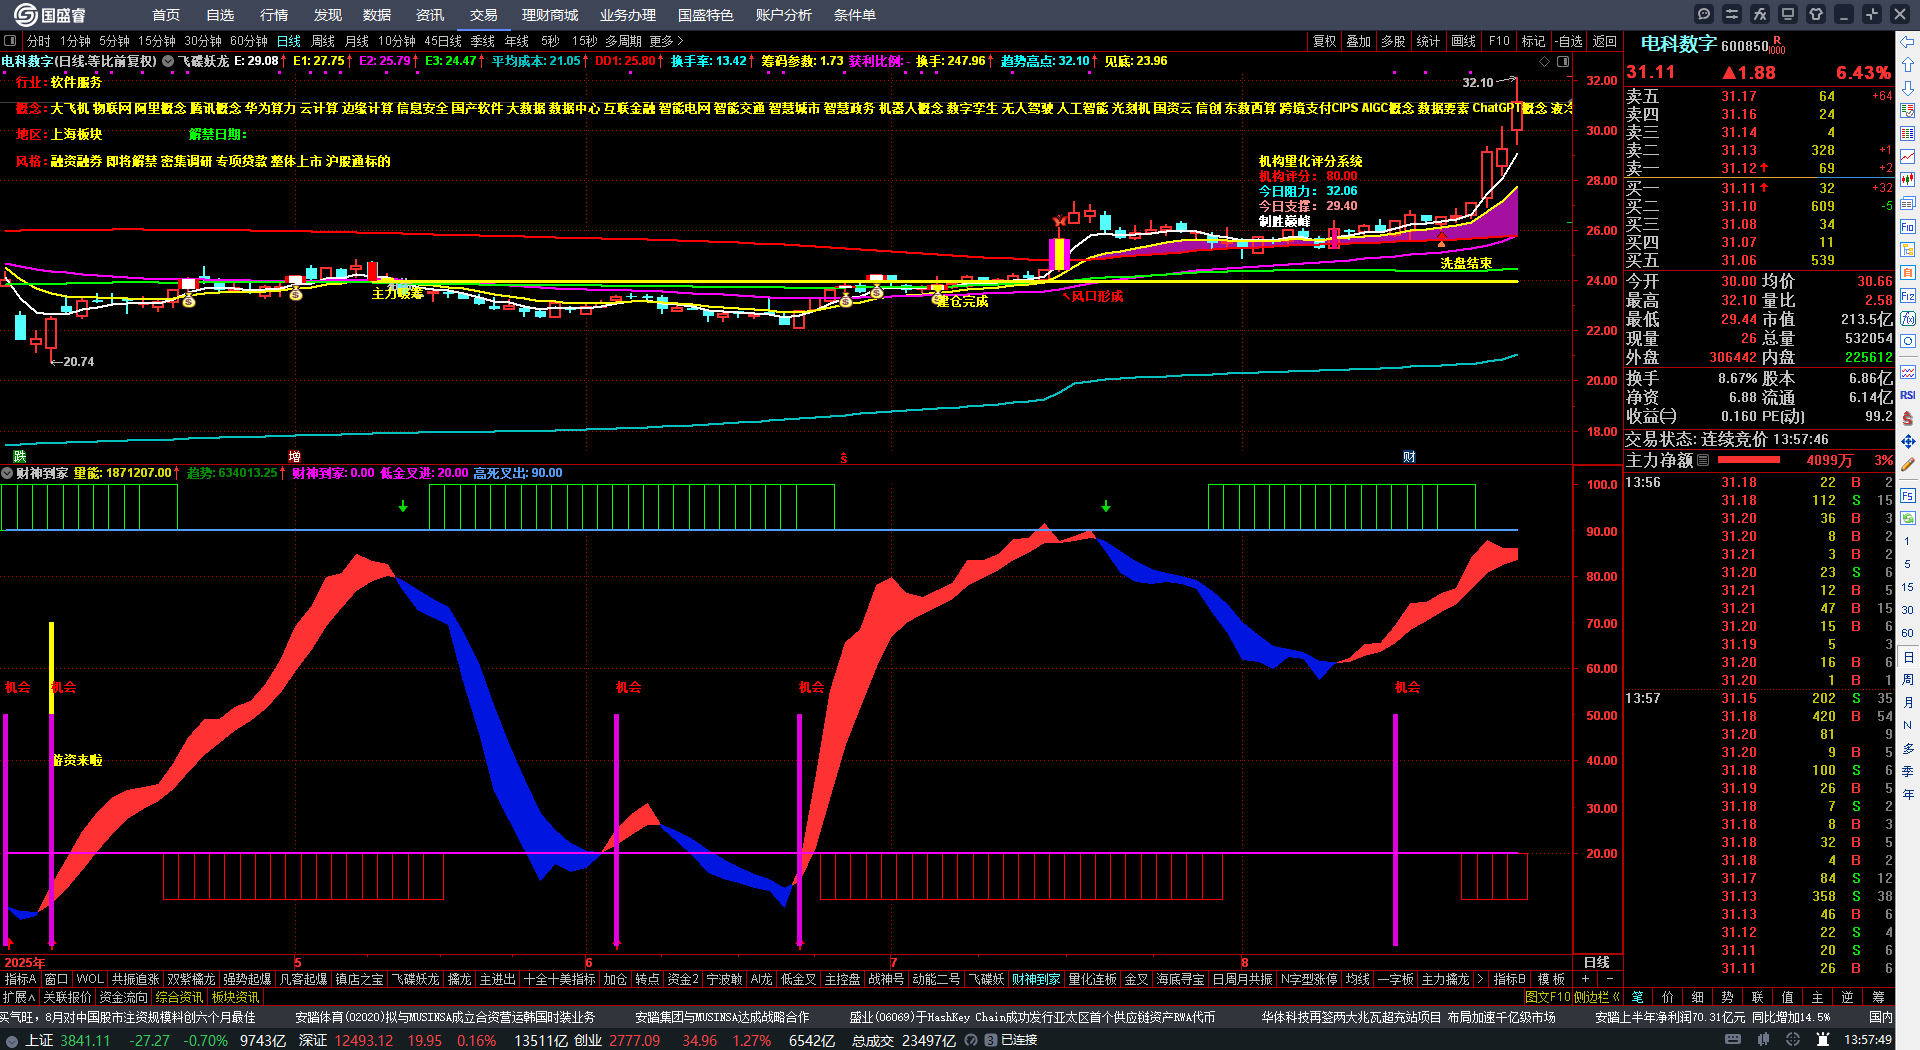Open the 窗口 window selector
Screen dimensions: 1920x1050
coord(56,979)
